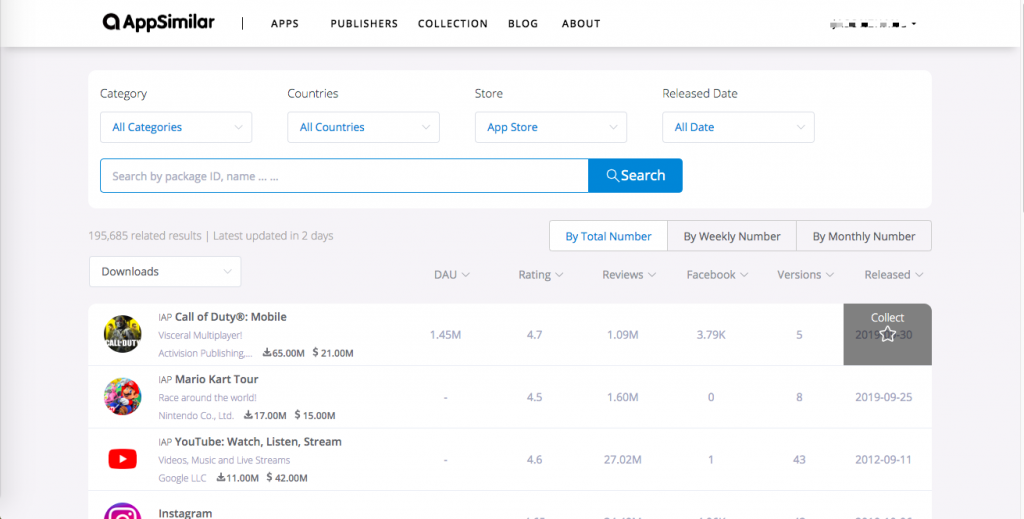Viewport: 1024px width, 519px height.
Task: Open the Instagram title
Action: click(185, 513)
